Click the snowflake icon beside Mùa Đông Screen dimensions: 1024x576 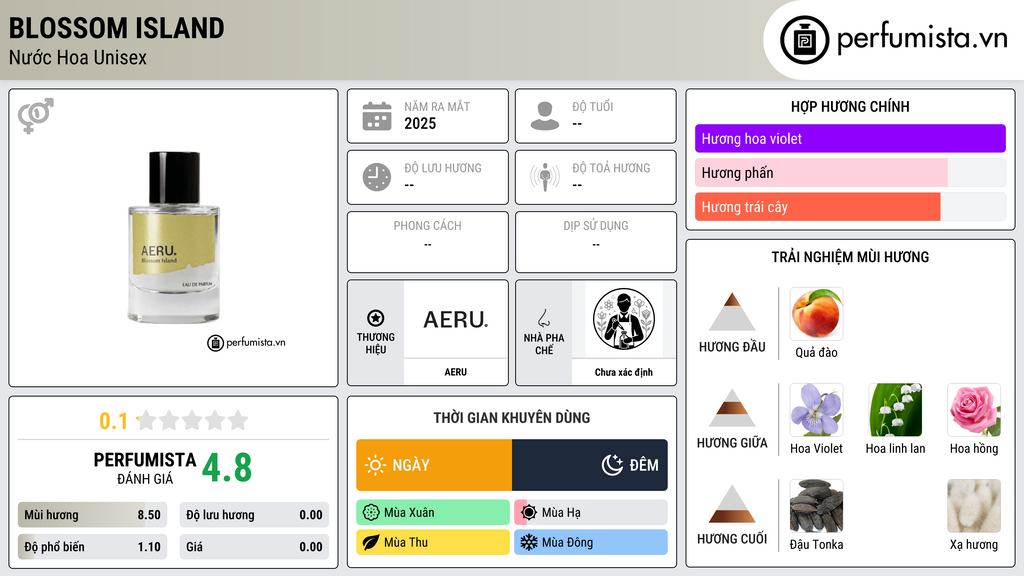coord(529,542)
